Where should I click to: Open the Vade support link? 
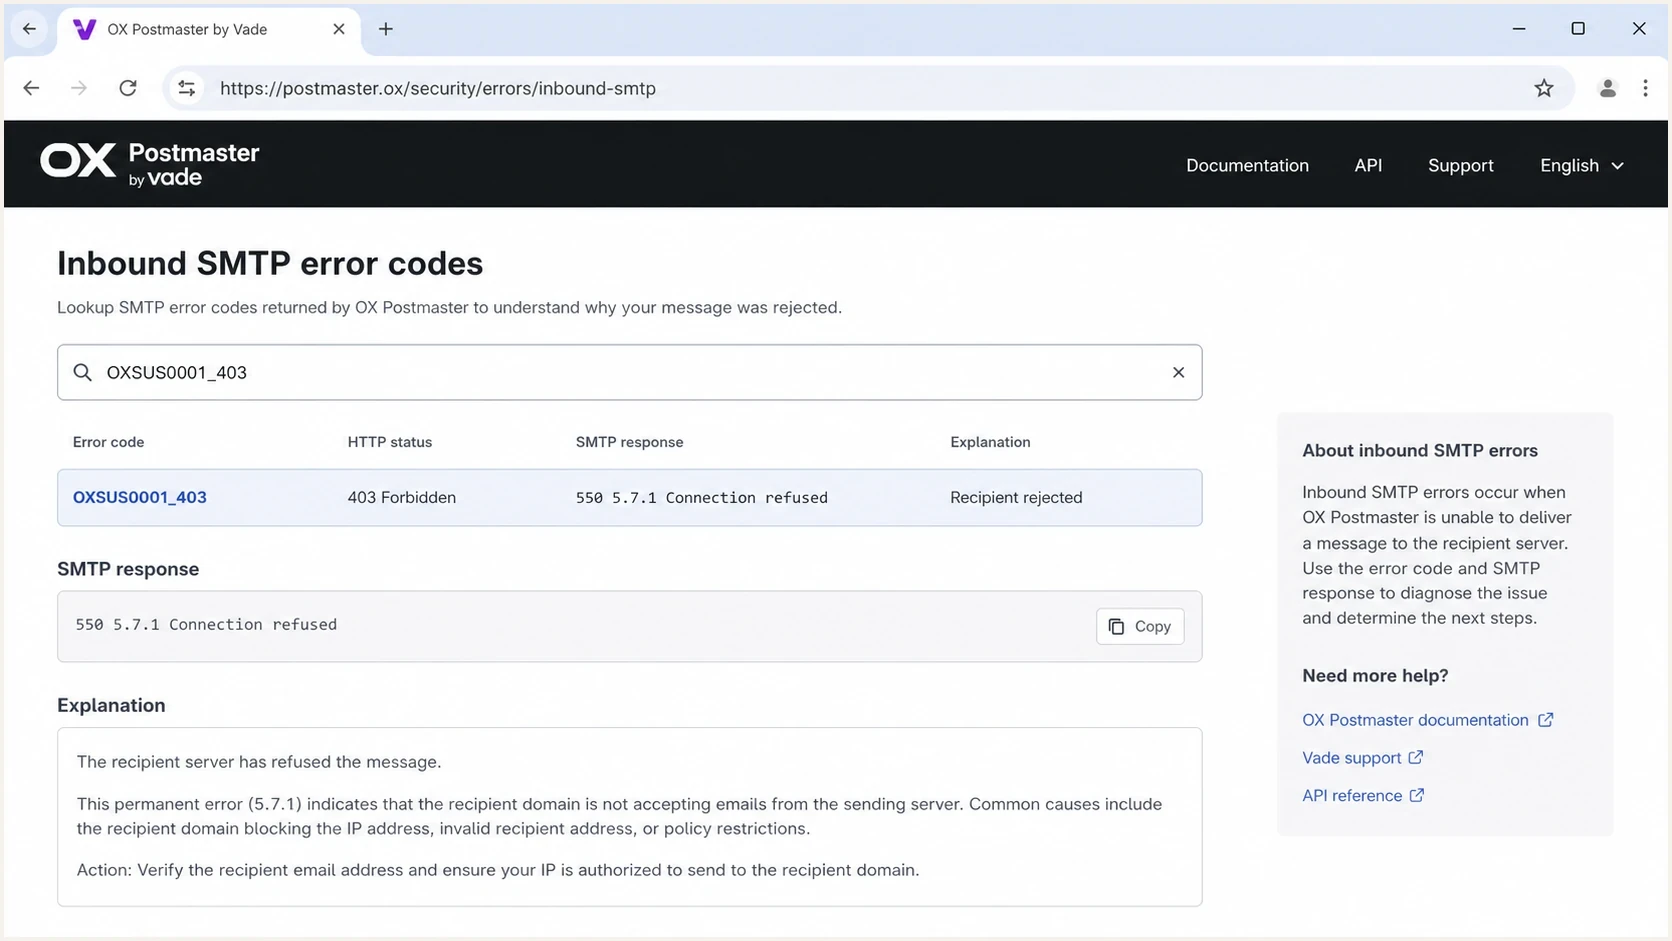(1351, 758)
